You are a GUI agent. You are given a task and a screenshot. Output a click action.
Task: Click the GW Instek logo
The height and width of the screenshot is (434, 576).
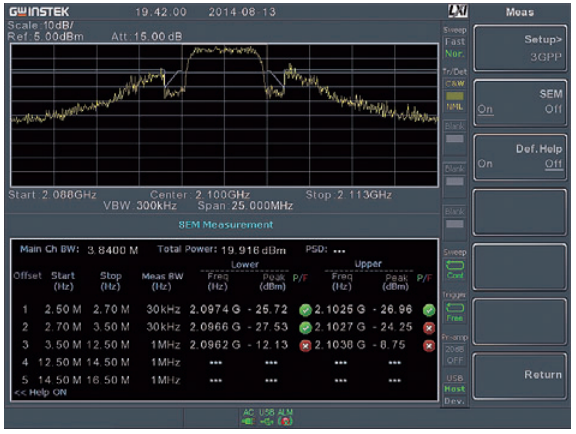[39, 12]
